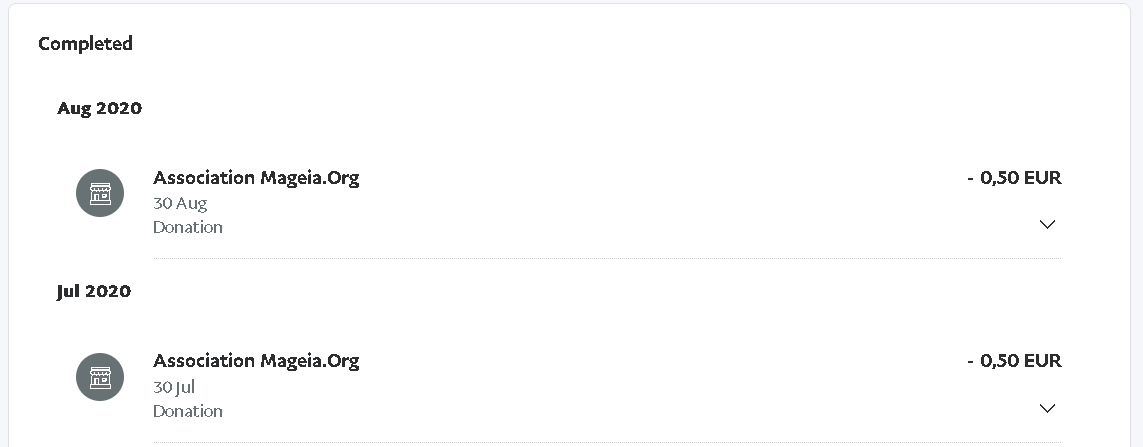Image resolution: width=1143 pixels, height=447 pixels.
Task: Click the Donation label under 30 Jul
Action: coord(188,411)
